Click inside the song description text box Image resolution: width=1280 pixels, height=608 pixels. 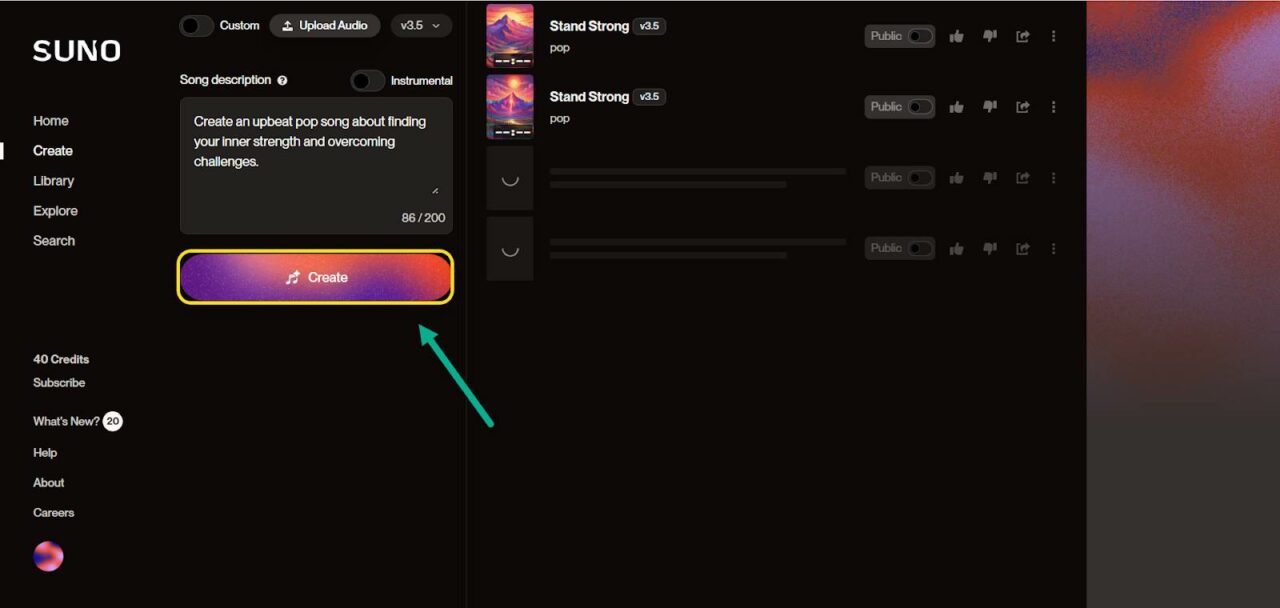(x=315, y=160)
